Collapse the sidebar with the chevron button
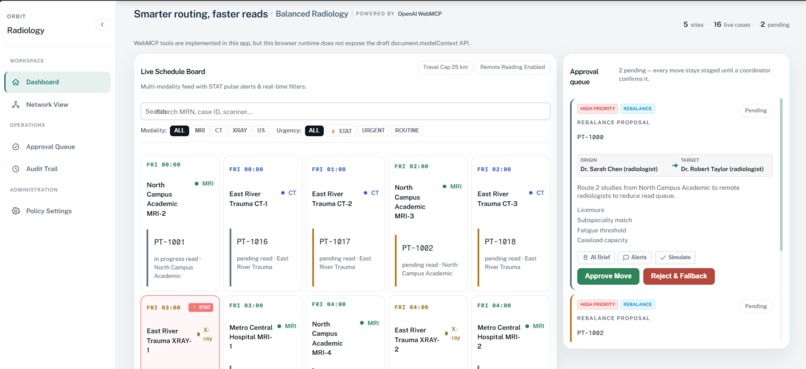The image size is (806, 369). point(102,24)
